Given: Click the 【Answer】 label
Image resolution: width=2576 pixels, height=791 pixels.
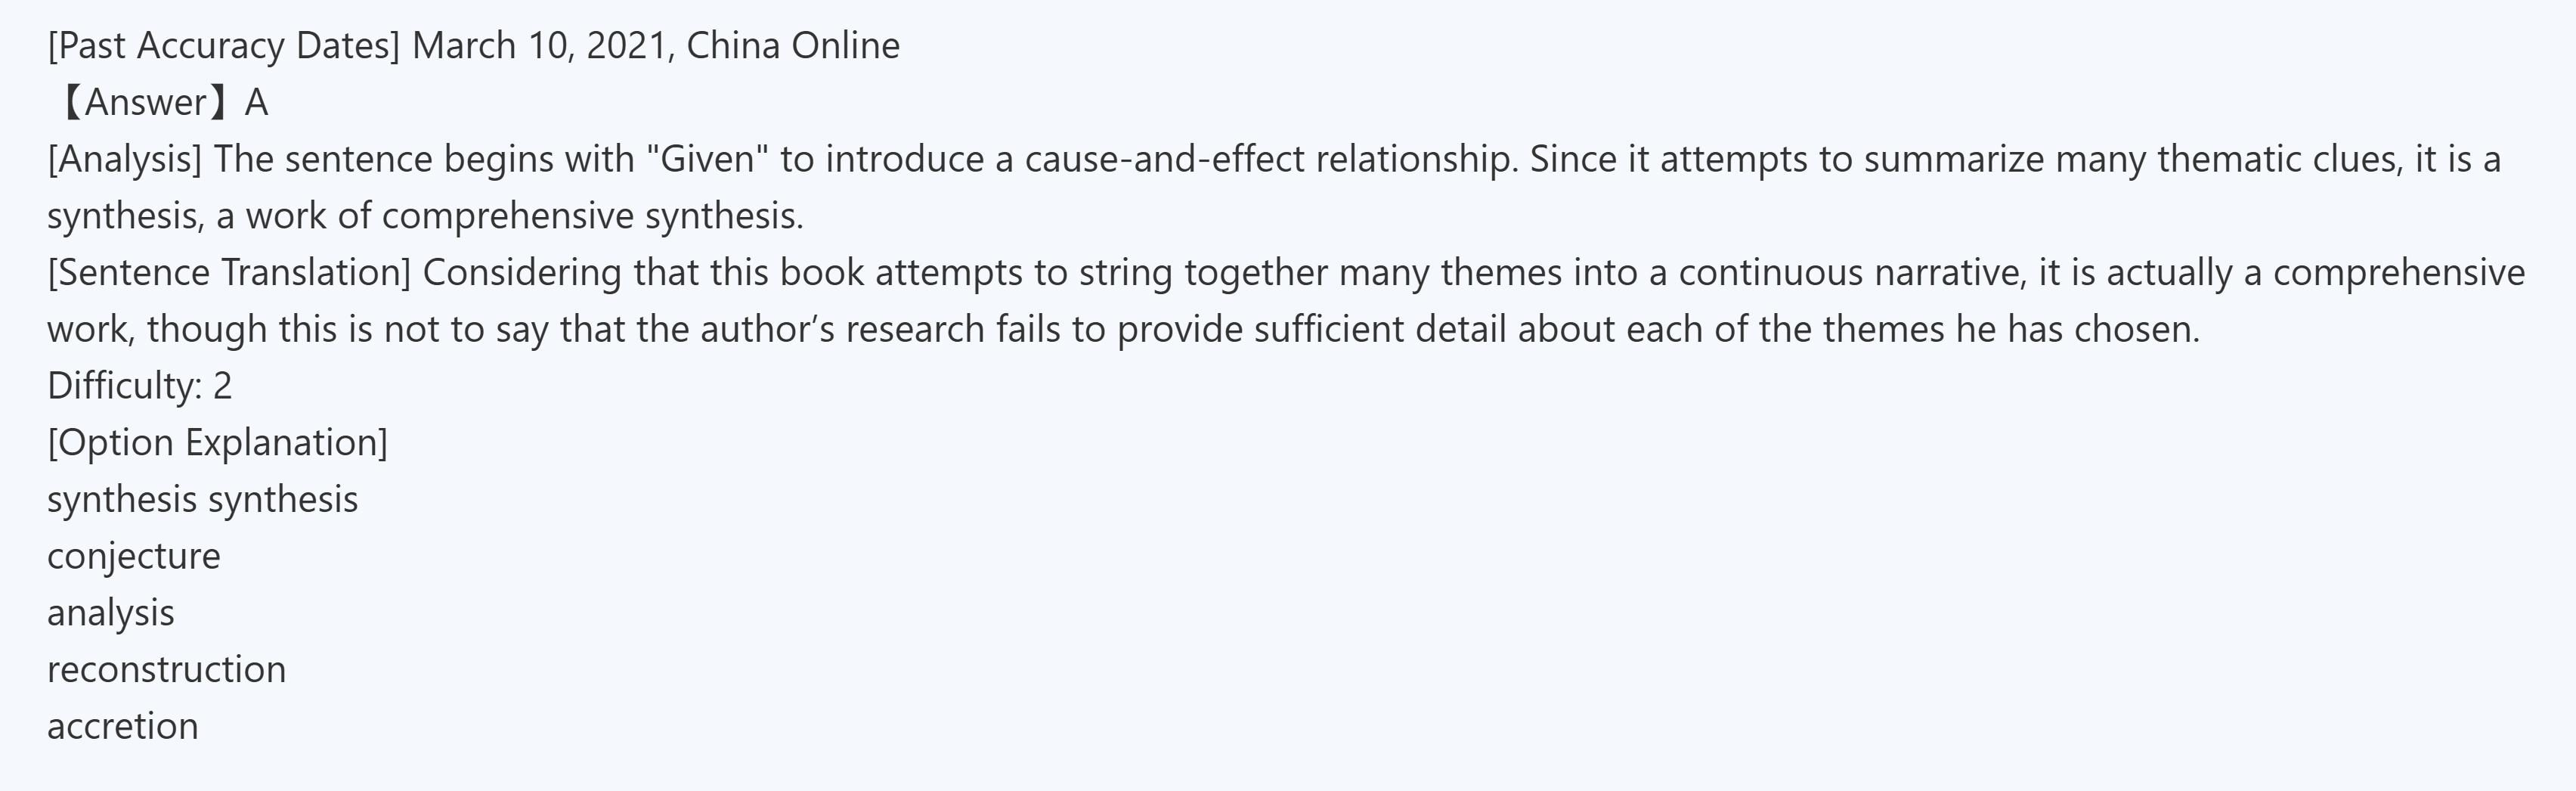Looking at the screenshot, I should [x=146, y=103].
